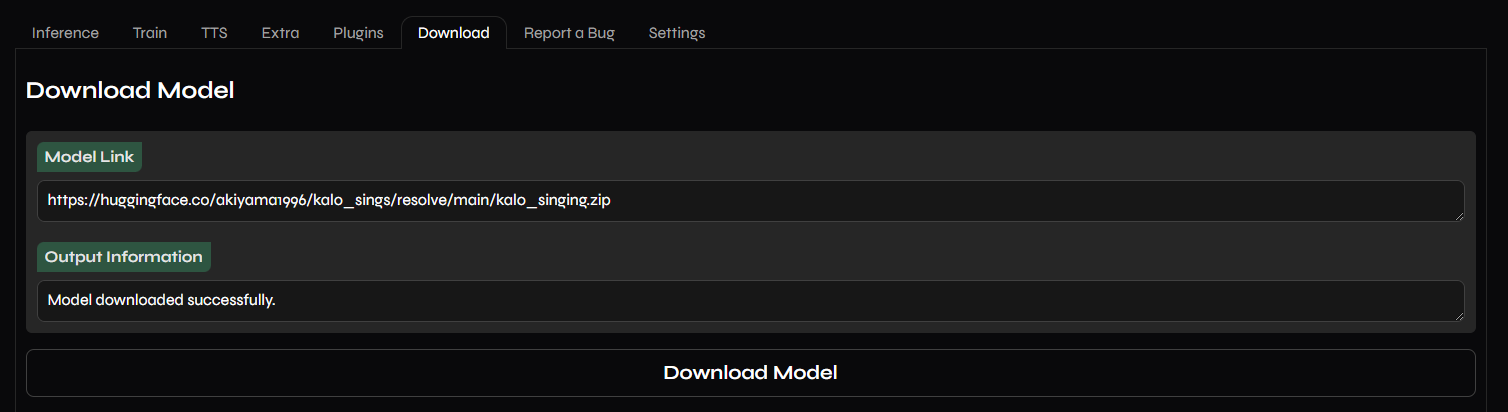Open the Plugins tab

[358, 33]
